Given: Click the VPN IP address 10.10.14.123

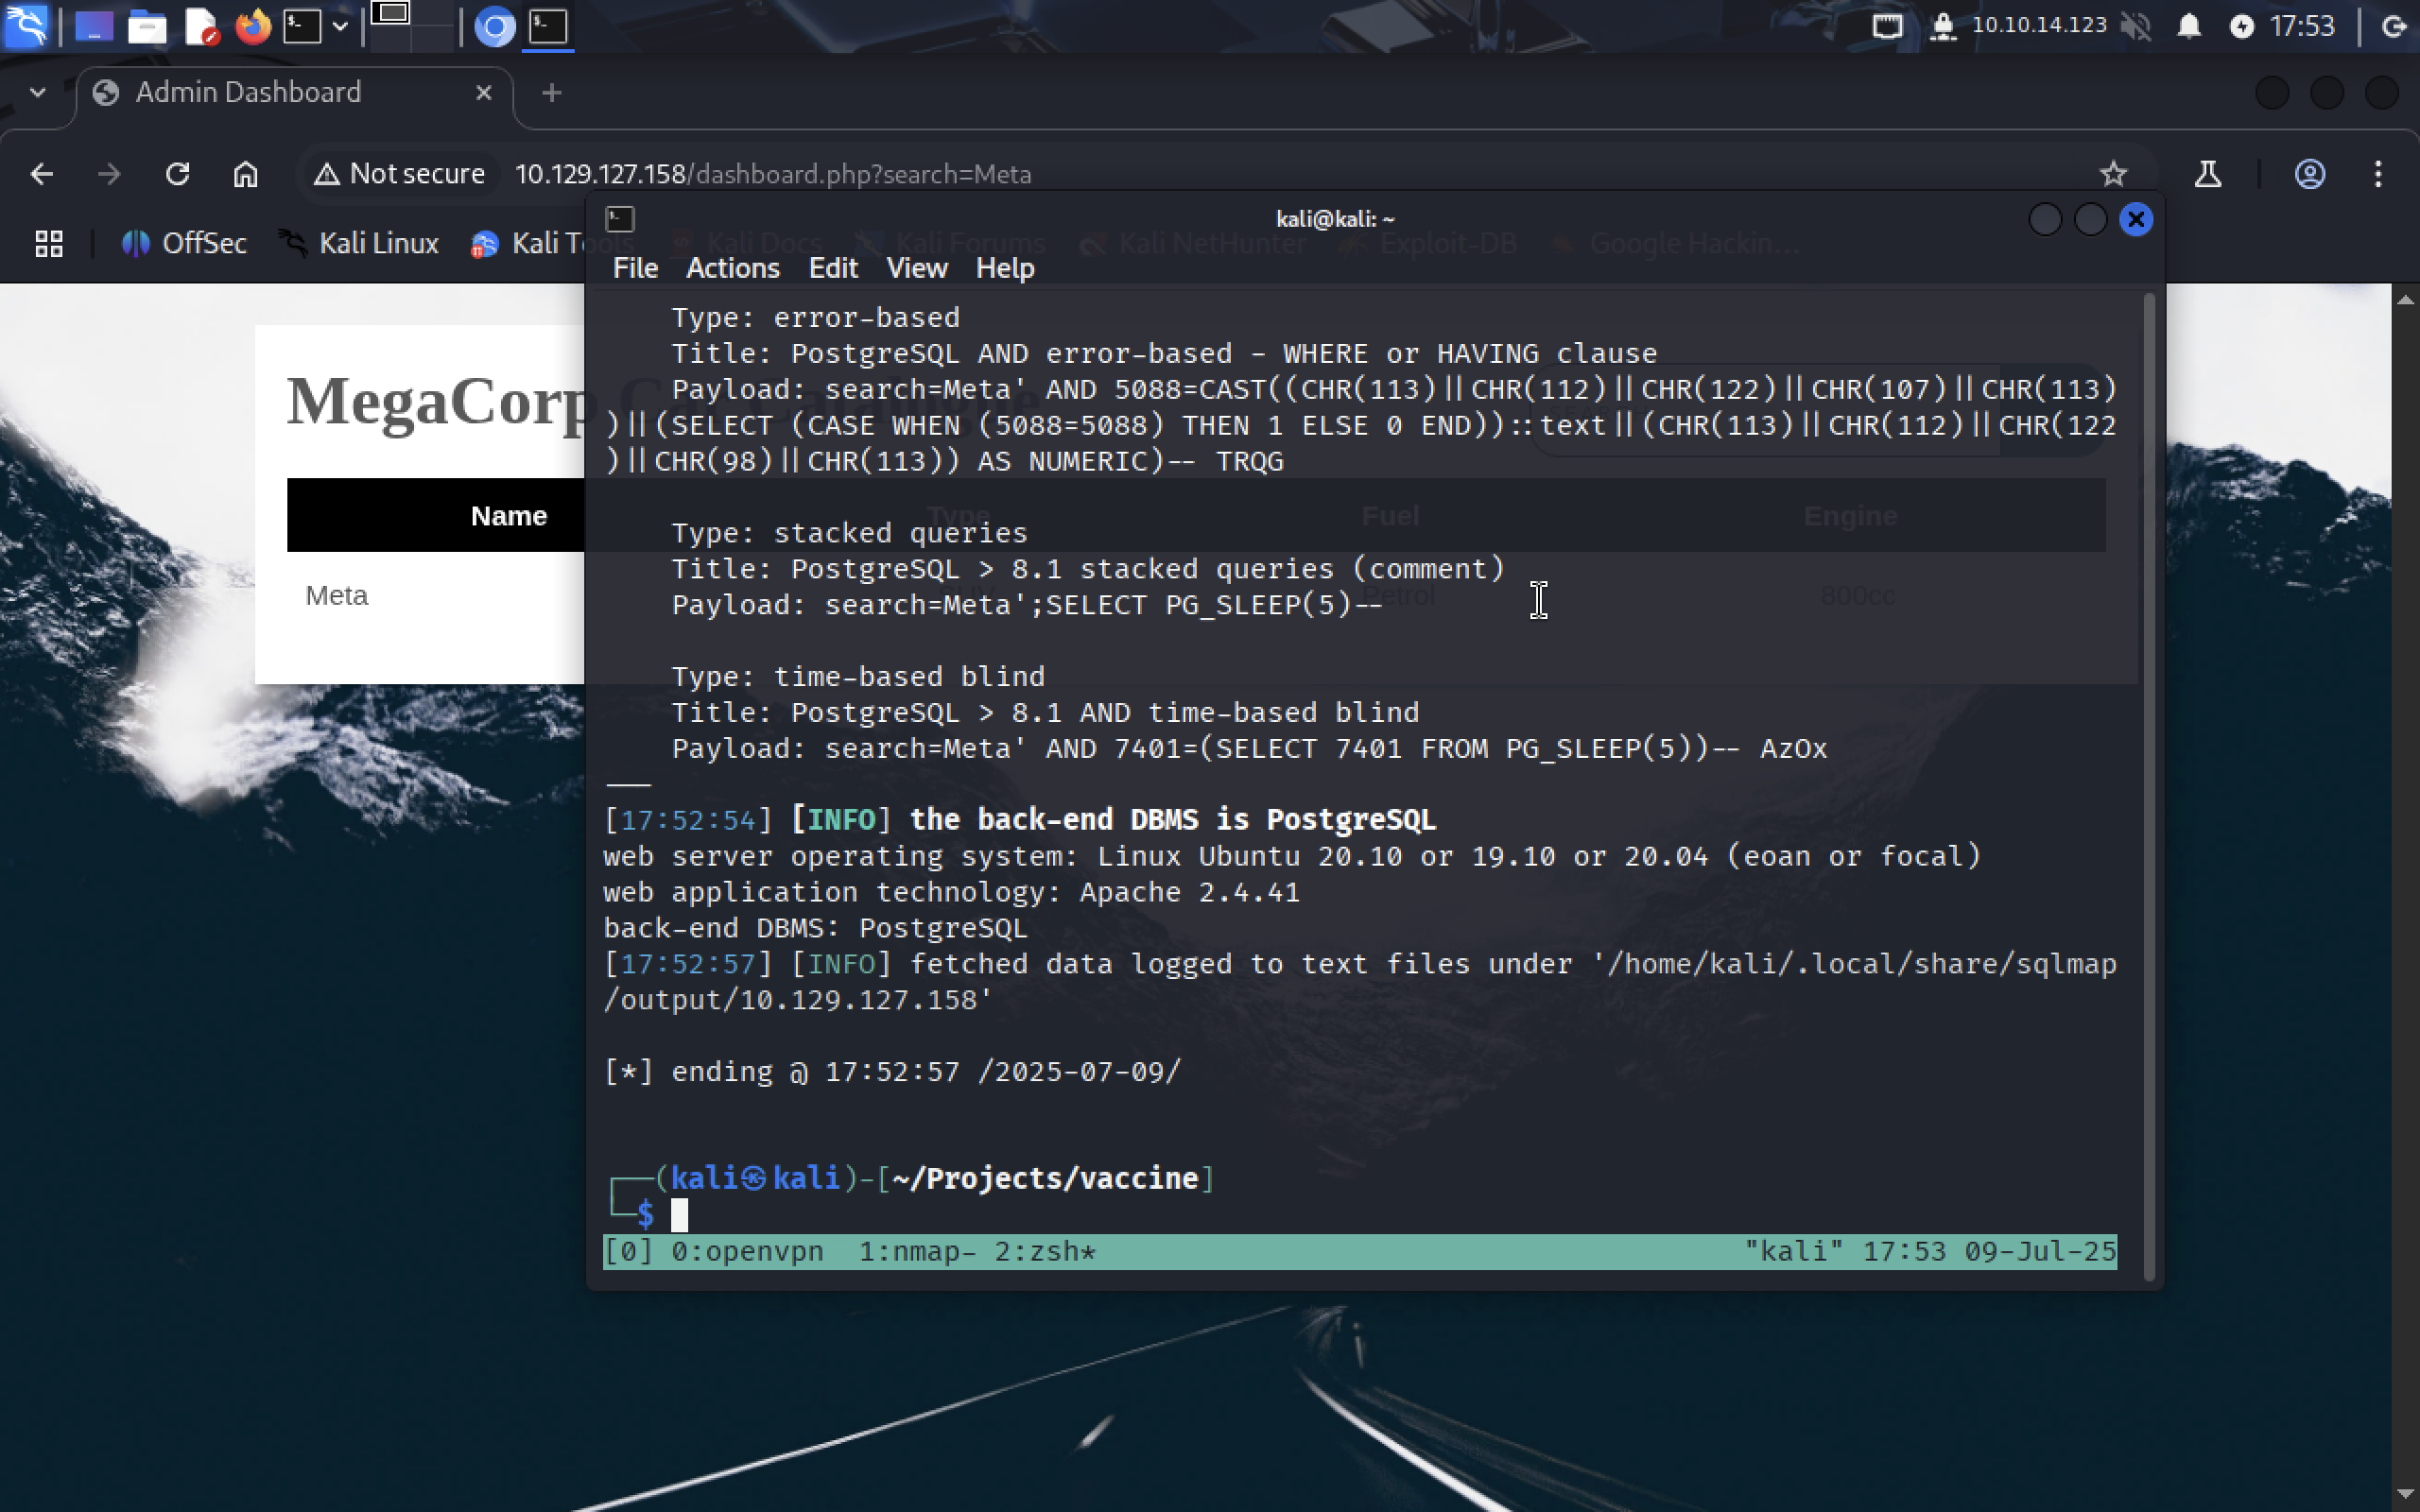Looking at the screenshot, I should (2039, 25).
